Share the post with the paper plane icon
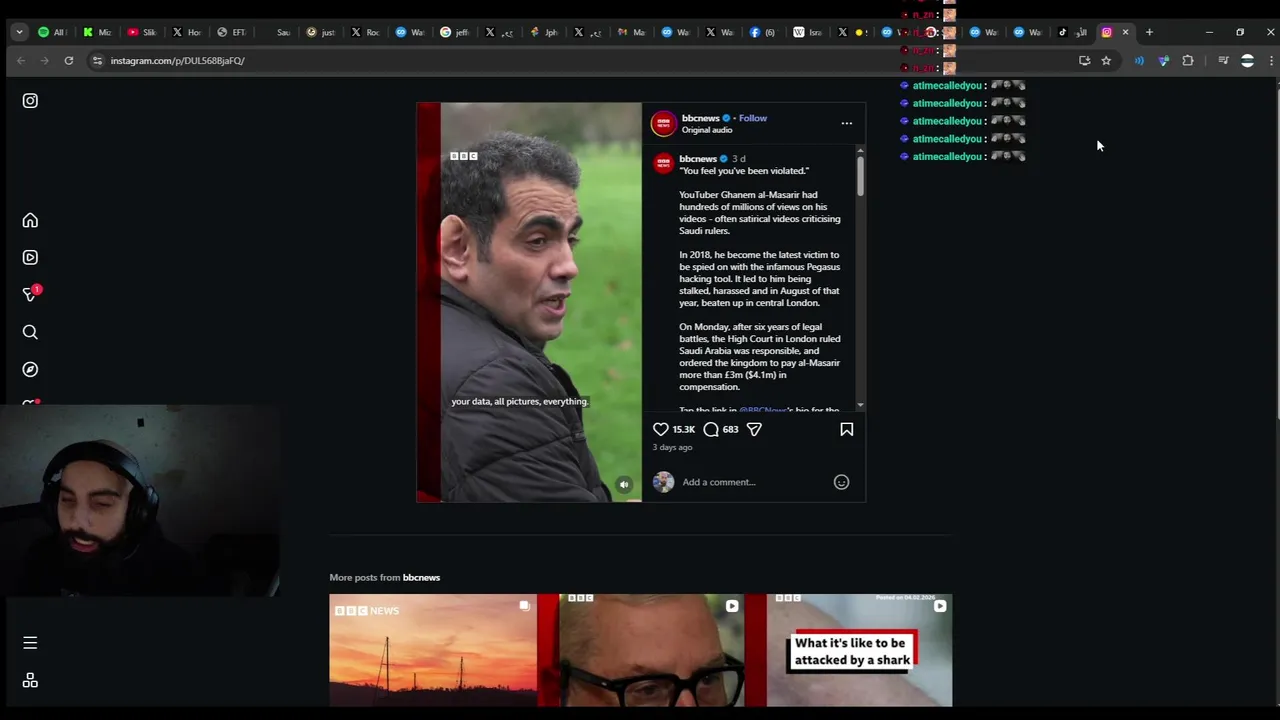 click(x=754, y=429)
